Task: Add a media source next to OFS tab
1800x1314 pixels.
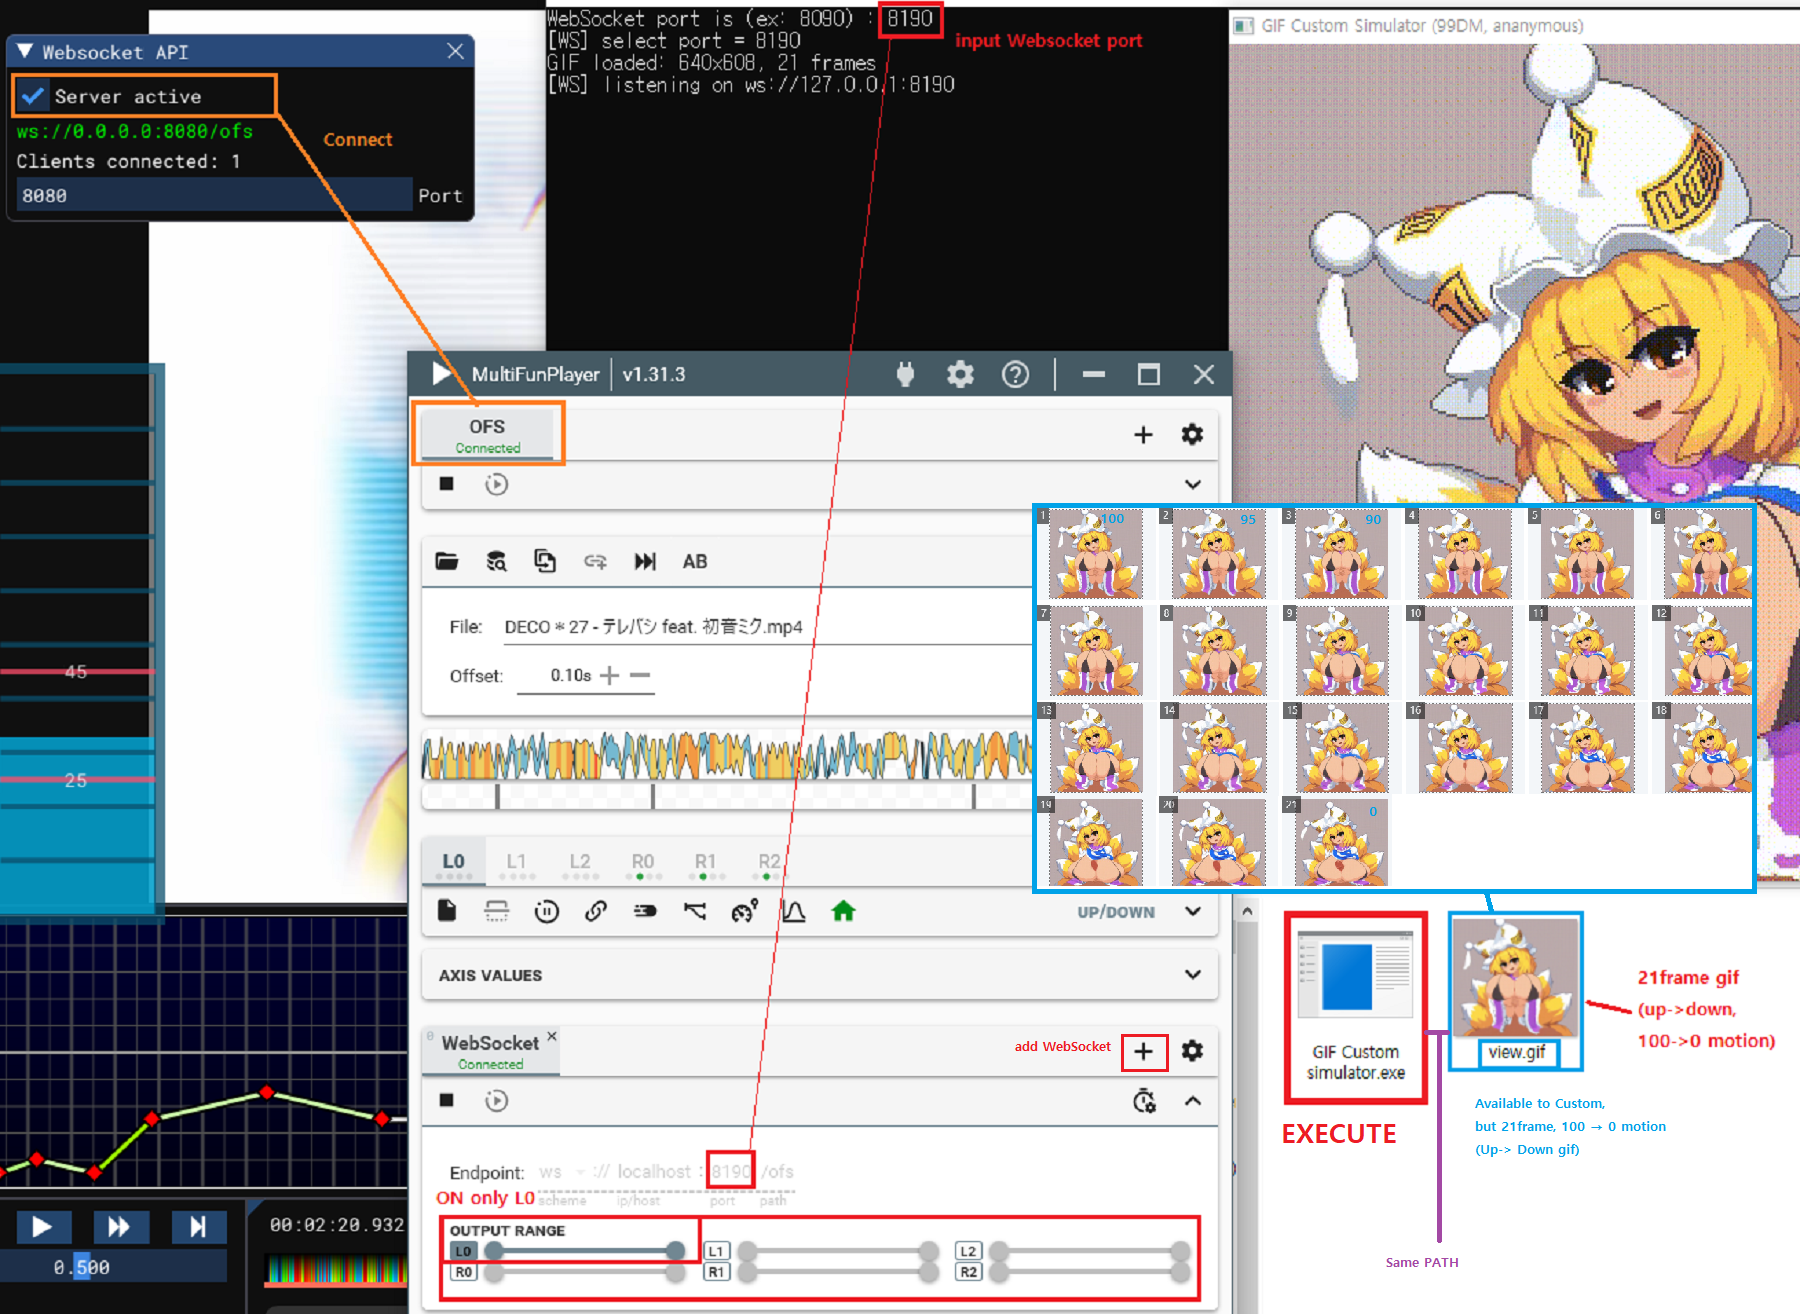Action: point(1143,435)
